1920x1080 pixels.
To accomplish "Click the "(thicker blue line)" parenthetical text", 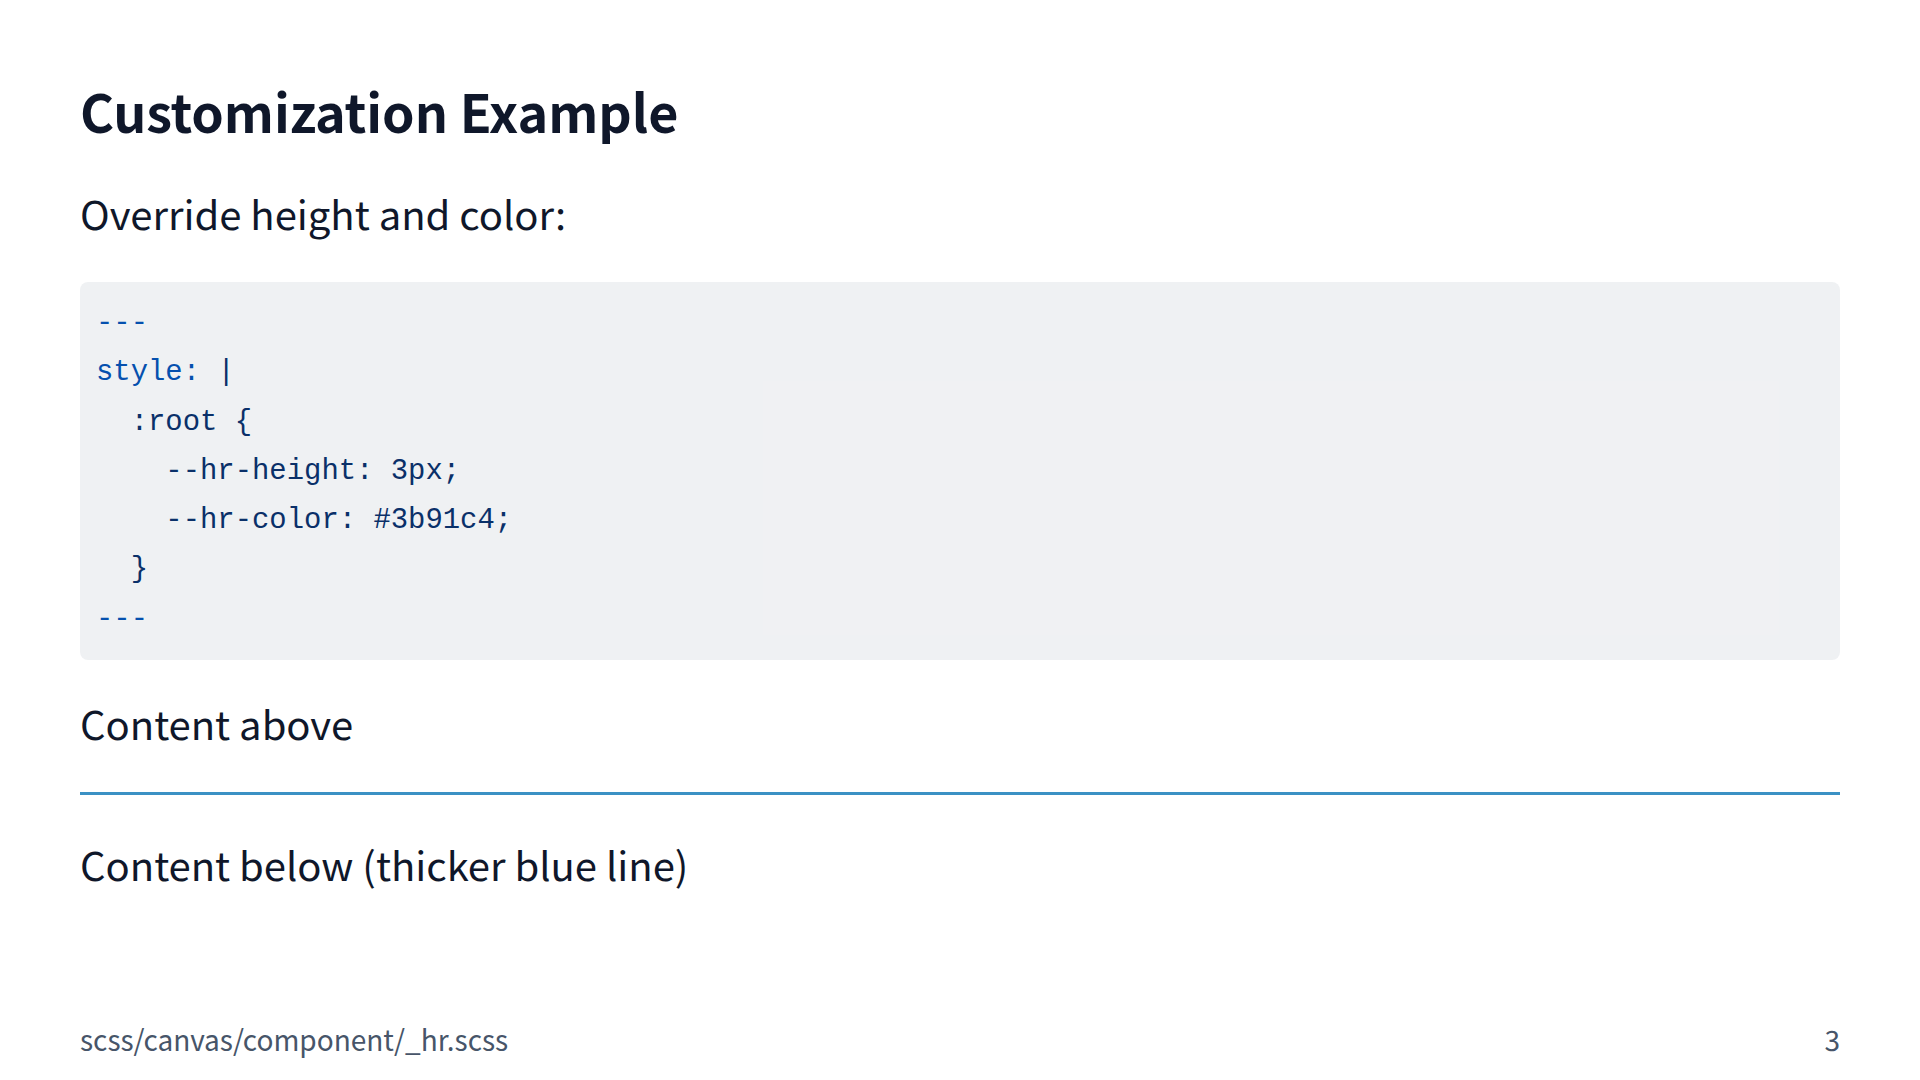I will tap(525, 867).
